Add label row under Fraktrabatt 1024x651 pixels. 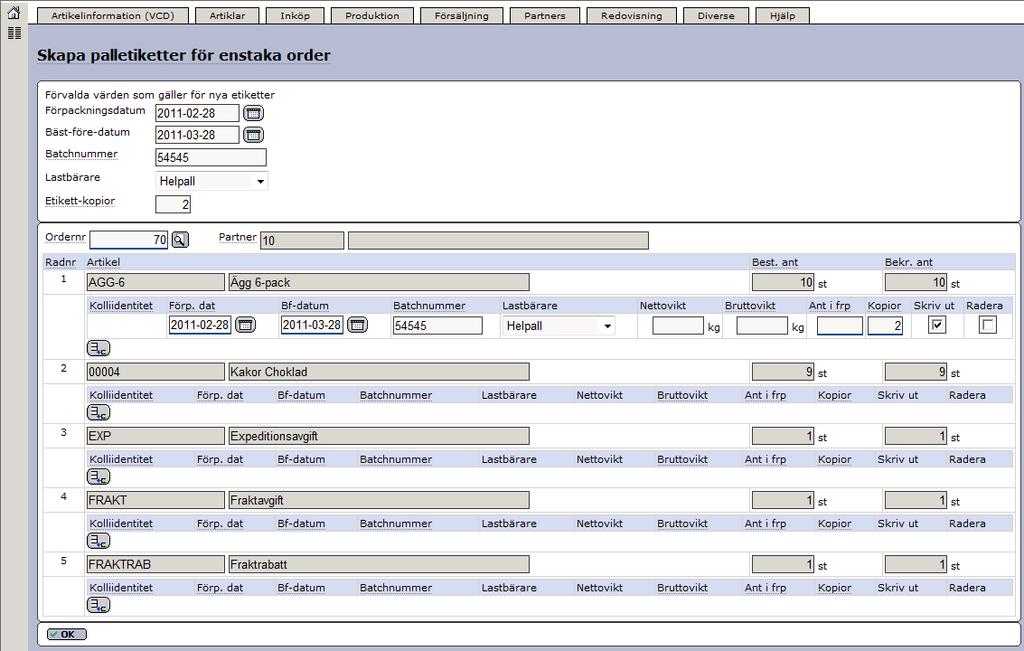click(99, 605)
